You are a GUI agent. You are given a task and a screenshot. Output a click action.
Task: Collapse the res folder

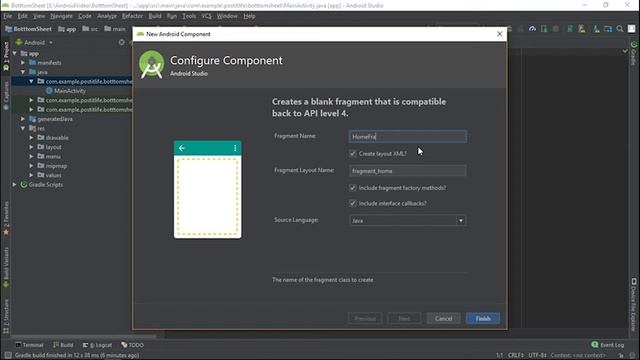pos(23,128)
